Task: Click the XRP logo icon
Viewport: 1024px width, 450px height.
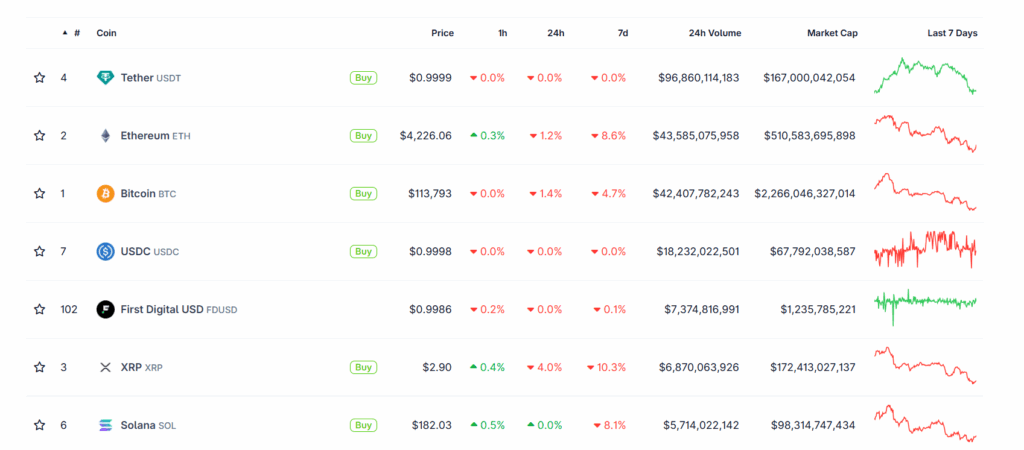Action: 105,367
